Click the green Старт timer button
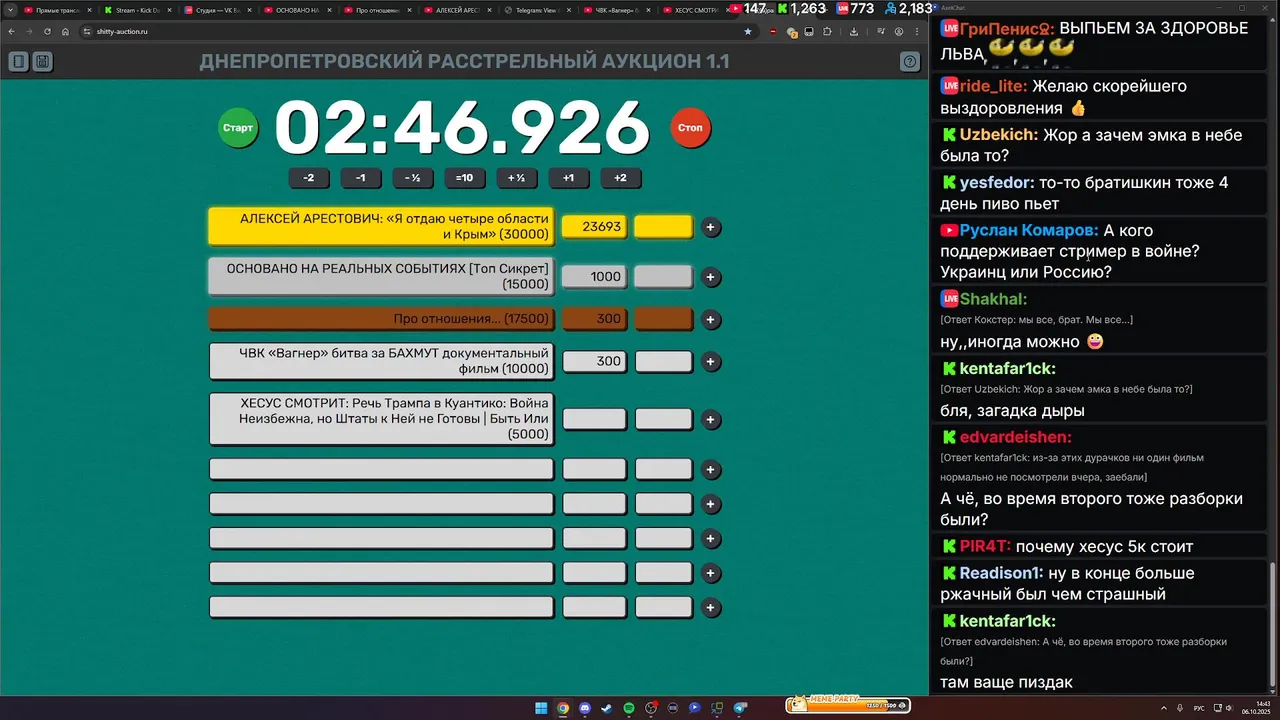Screen dimensions: 1280x720 point(238,128)
